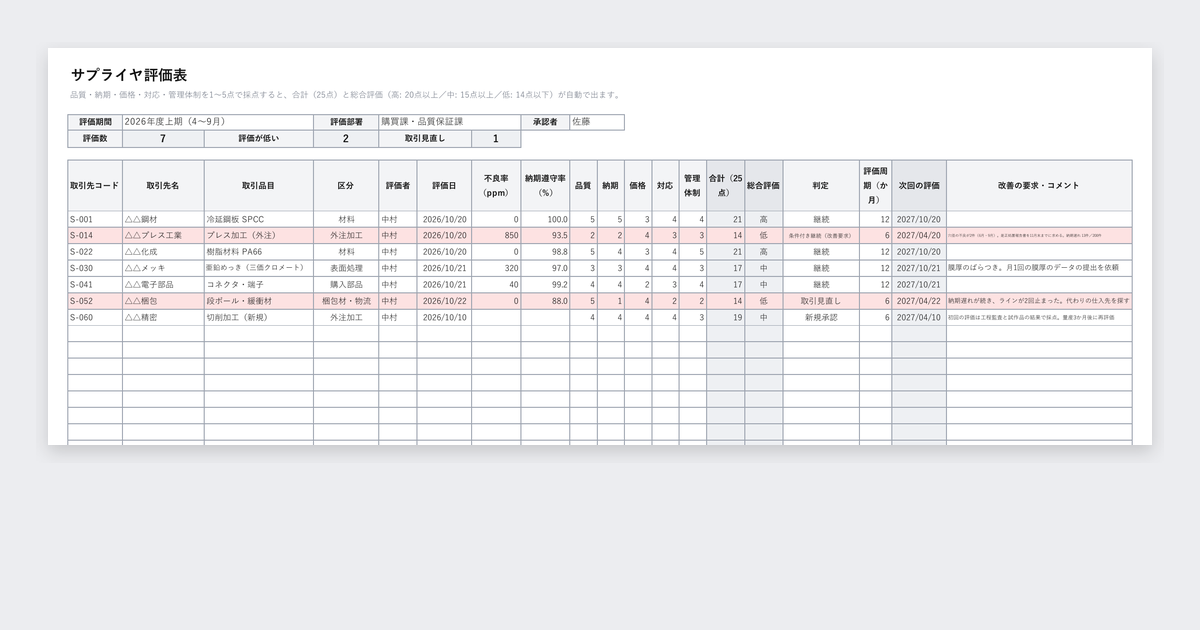Select the total score 19 for S-060
The image size is (1200, 630).
[x=726, y=318]
